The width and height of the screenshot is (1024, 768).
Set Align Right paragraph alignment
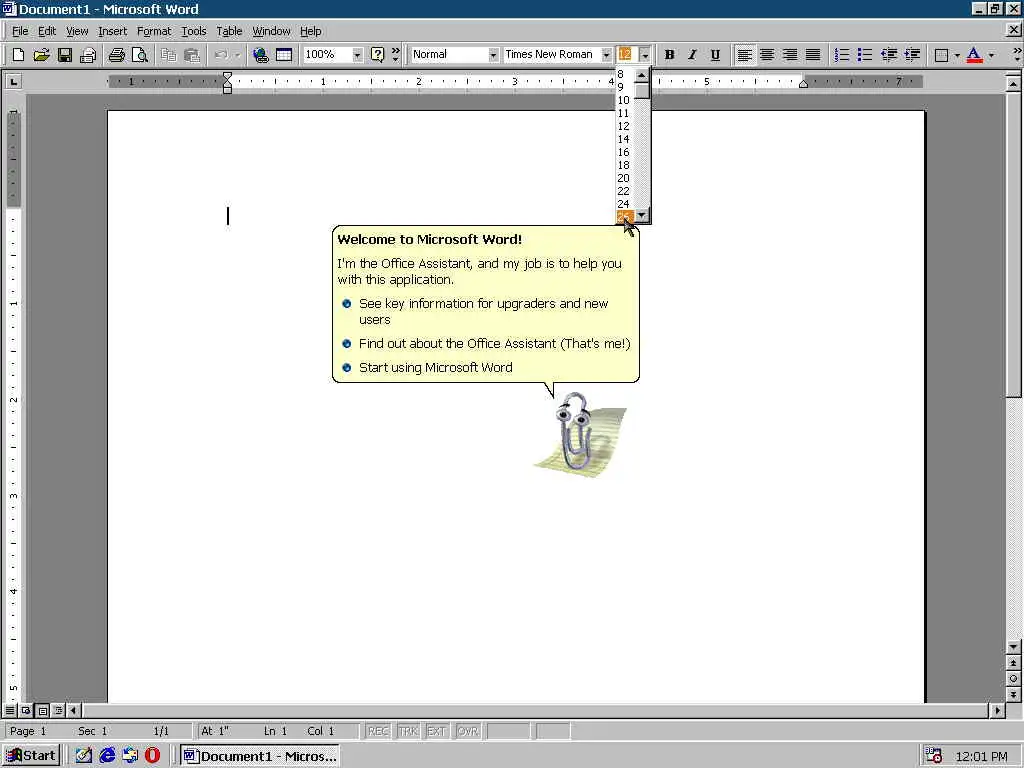coord(790,55)
